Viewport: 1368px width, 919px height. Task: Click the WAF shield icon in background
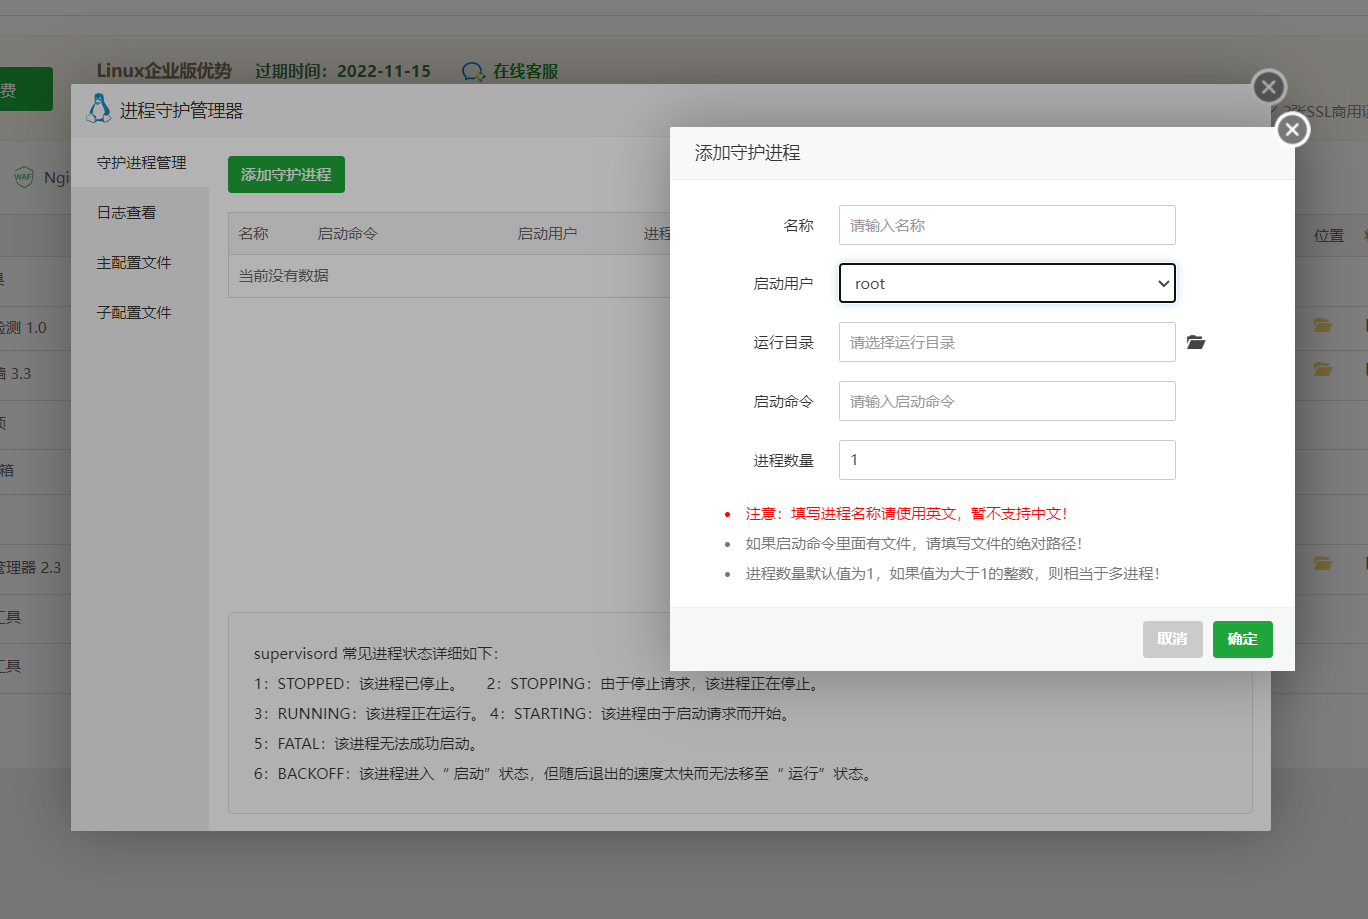click(x=24, y=177)
